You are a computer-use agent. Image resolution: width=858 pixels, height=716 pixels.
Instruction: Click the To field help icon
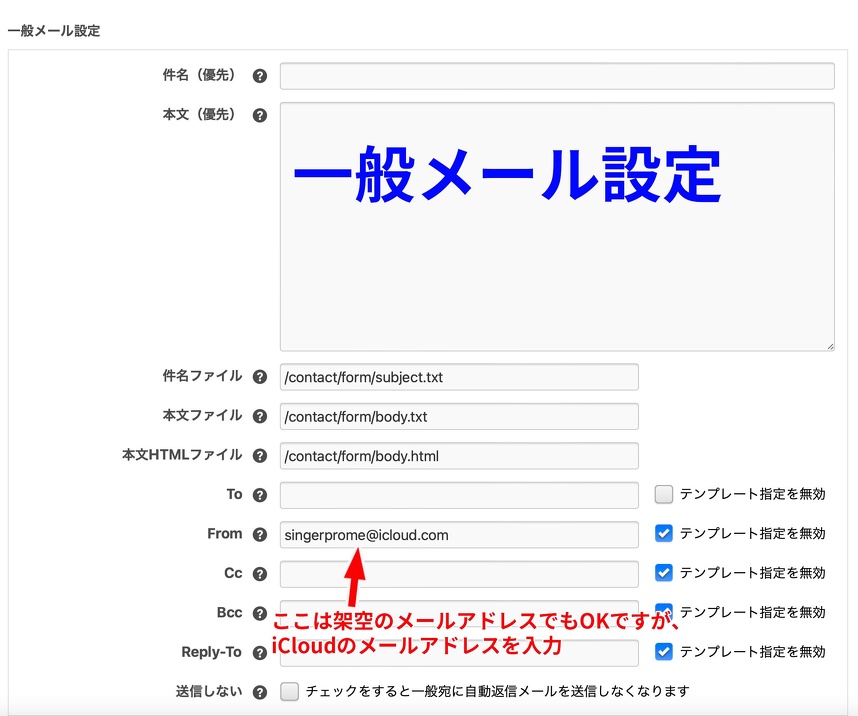pos(260,495)
